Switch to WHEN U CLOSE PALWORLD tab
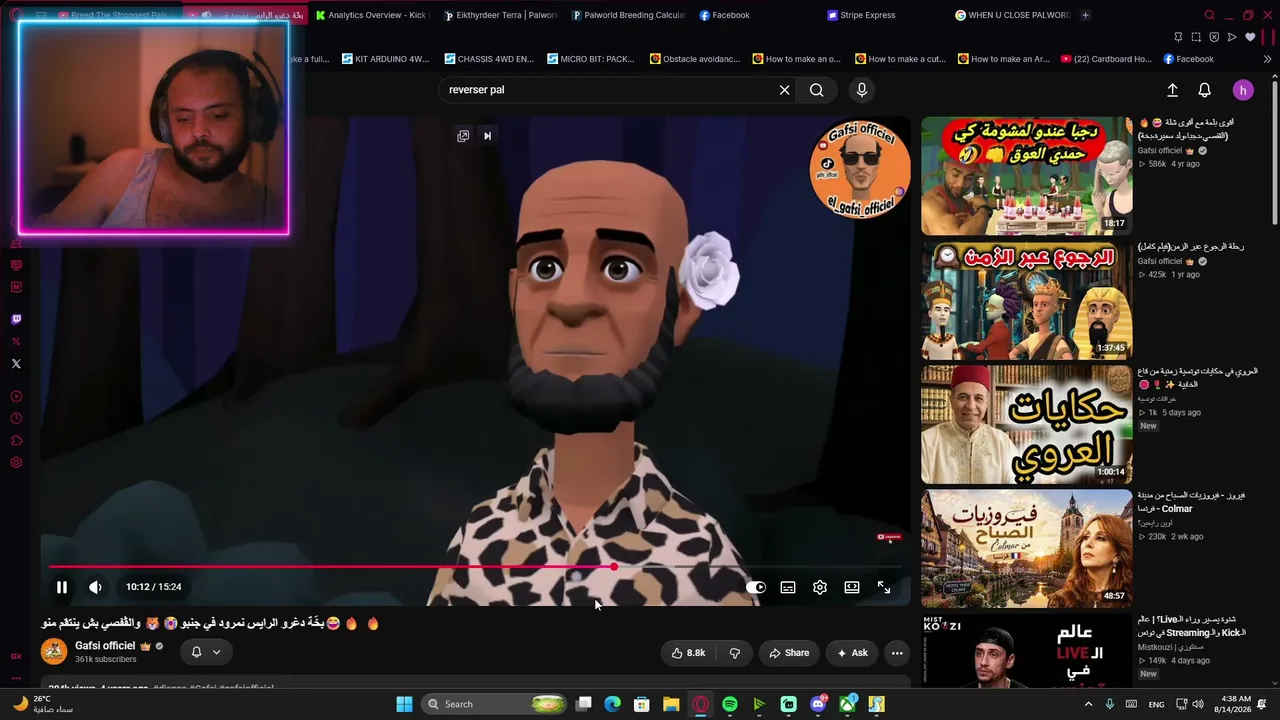This screenshot has width=1280, height=720. click(1012, 15)
